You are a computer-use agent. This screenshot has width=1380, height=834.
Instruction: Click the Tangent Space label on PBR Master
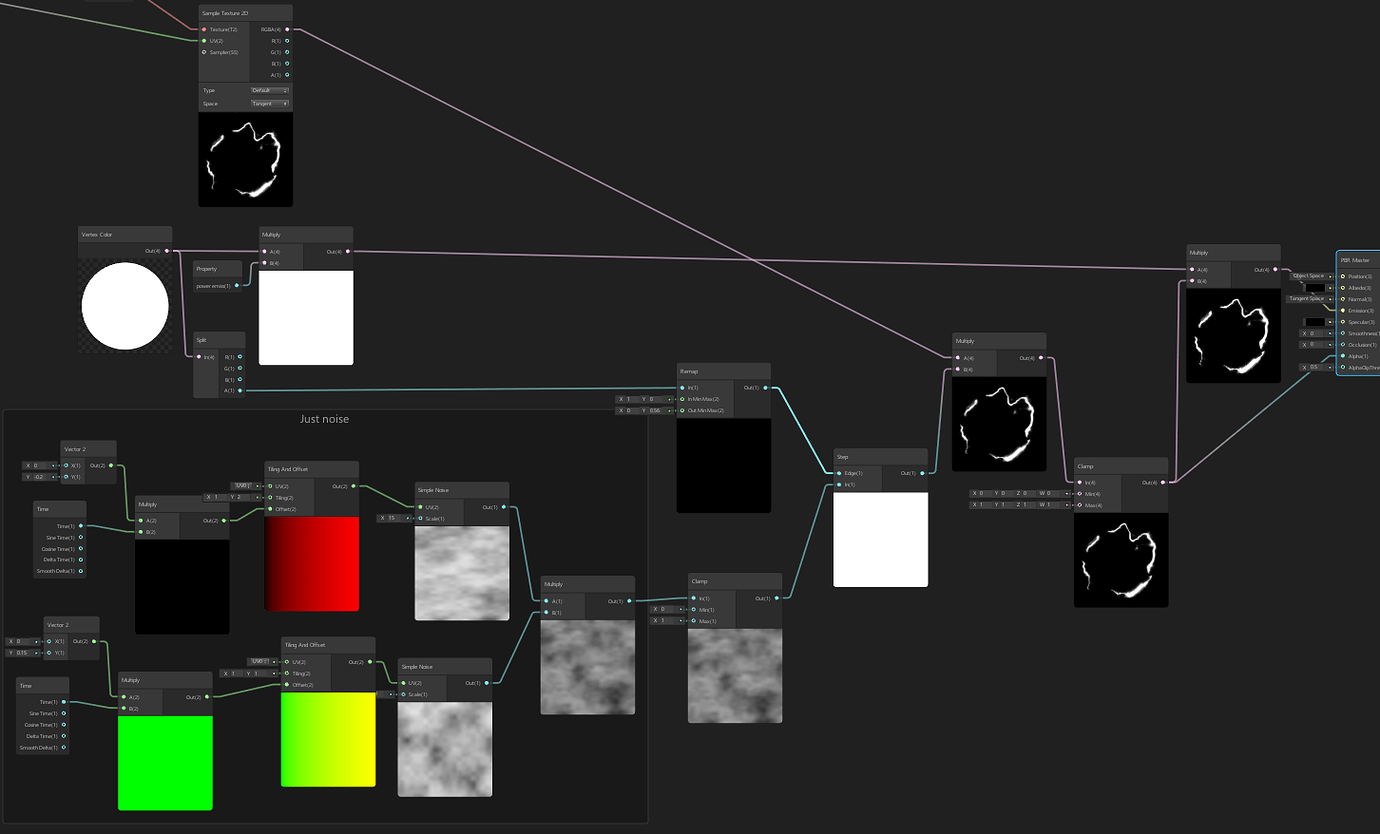[x=1307, y=299]
